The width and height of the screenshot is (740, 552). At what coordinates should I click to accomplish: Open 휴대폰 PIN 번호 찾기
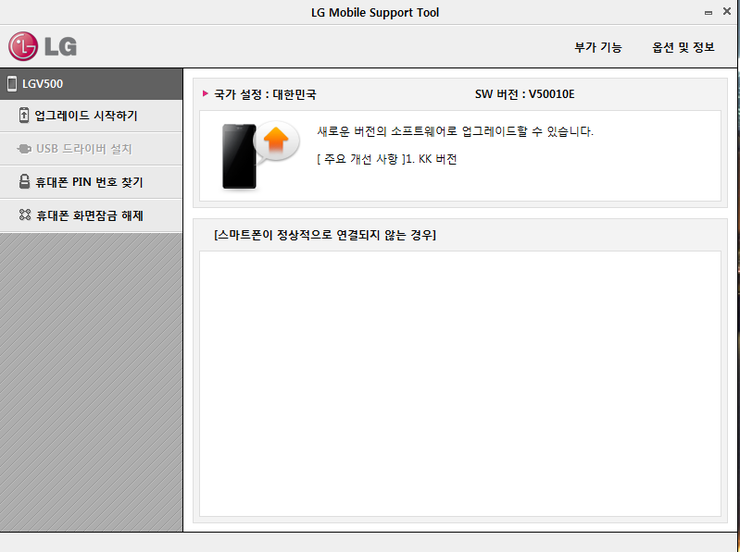point(91,182)
